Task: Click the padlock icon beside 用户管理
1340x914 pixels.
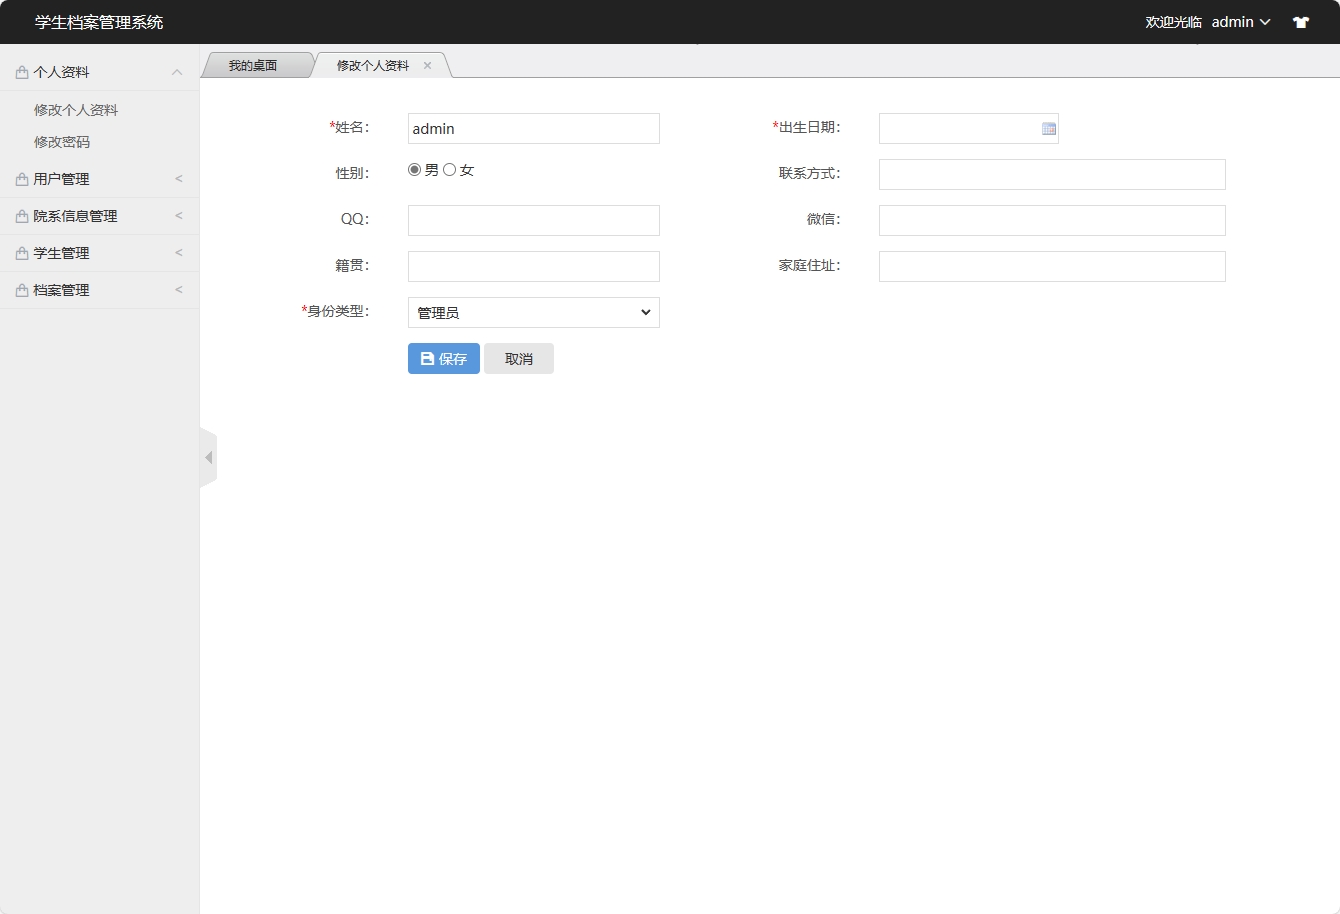Action: (x=21, y=178)
